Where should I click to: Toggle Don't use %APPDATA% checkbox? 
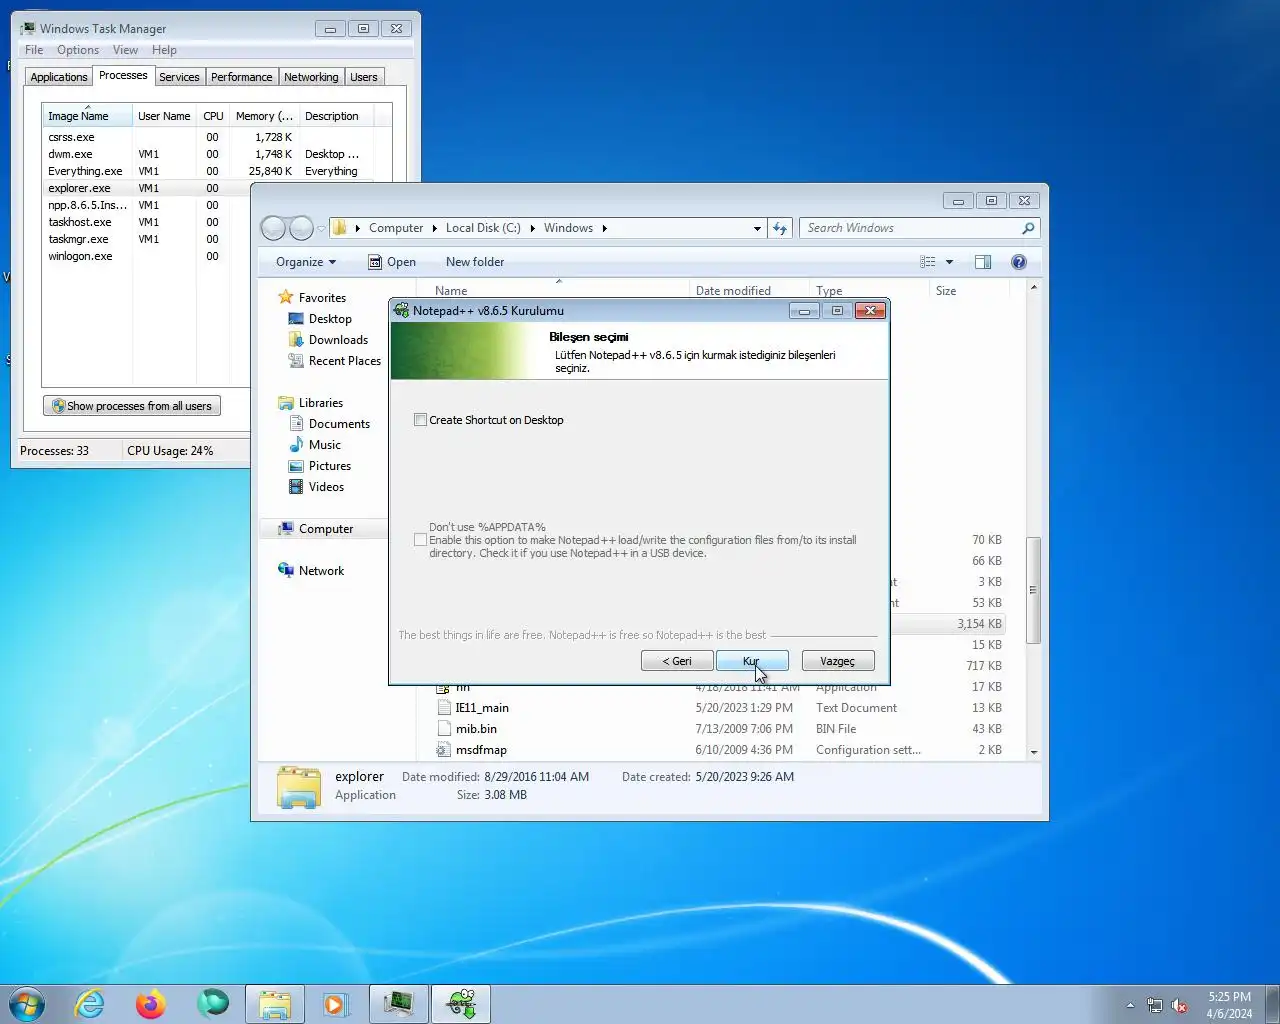[420, 540]
